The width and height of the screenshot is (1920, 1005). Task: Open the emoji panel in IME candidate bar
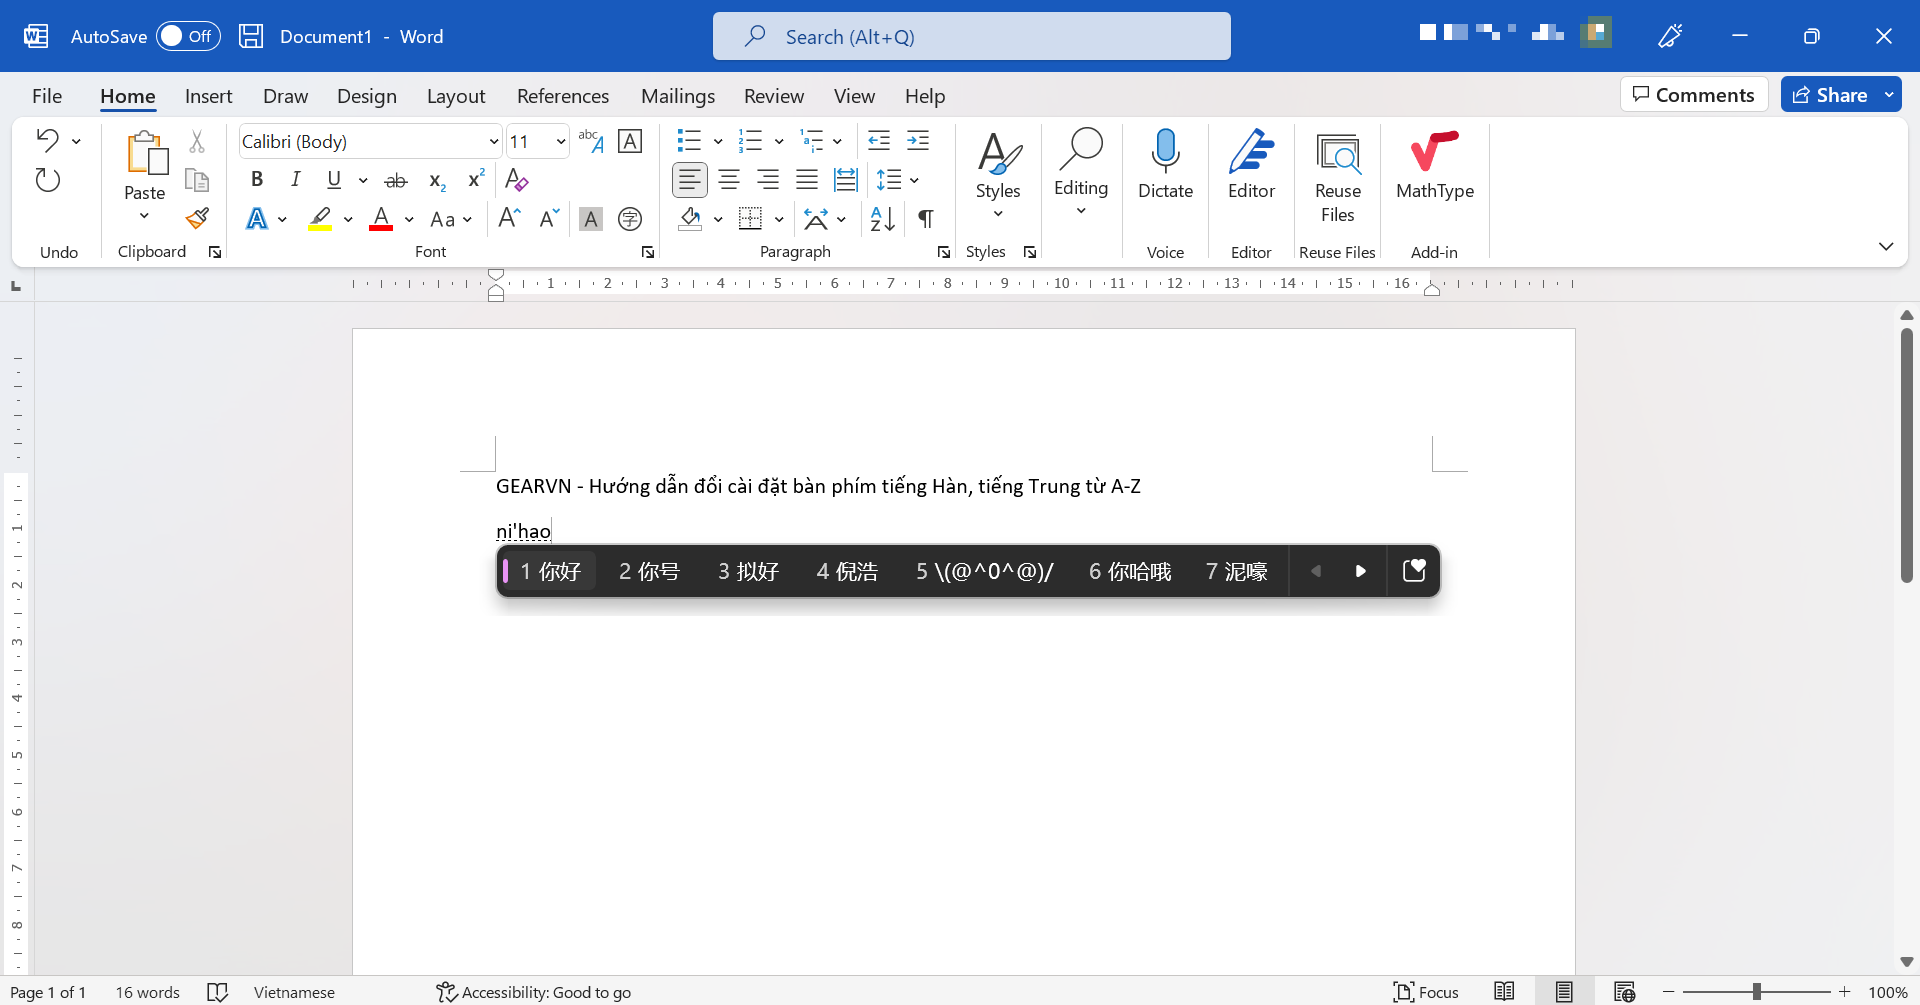[1413, 571]
